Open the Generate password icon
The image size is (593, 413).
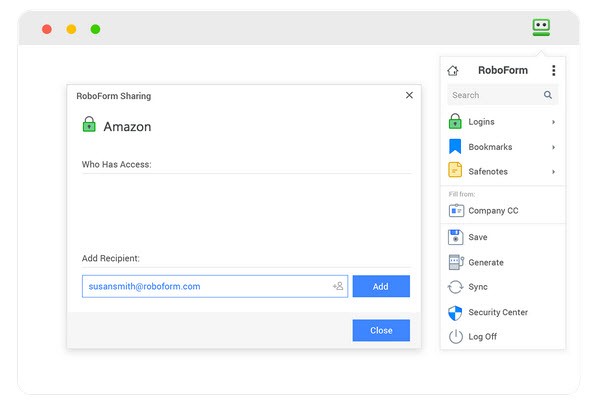coord(456,262)
